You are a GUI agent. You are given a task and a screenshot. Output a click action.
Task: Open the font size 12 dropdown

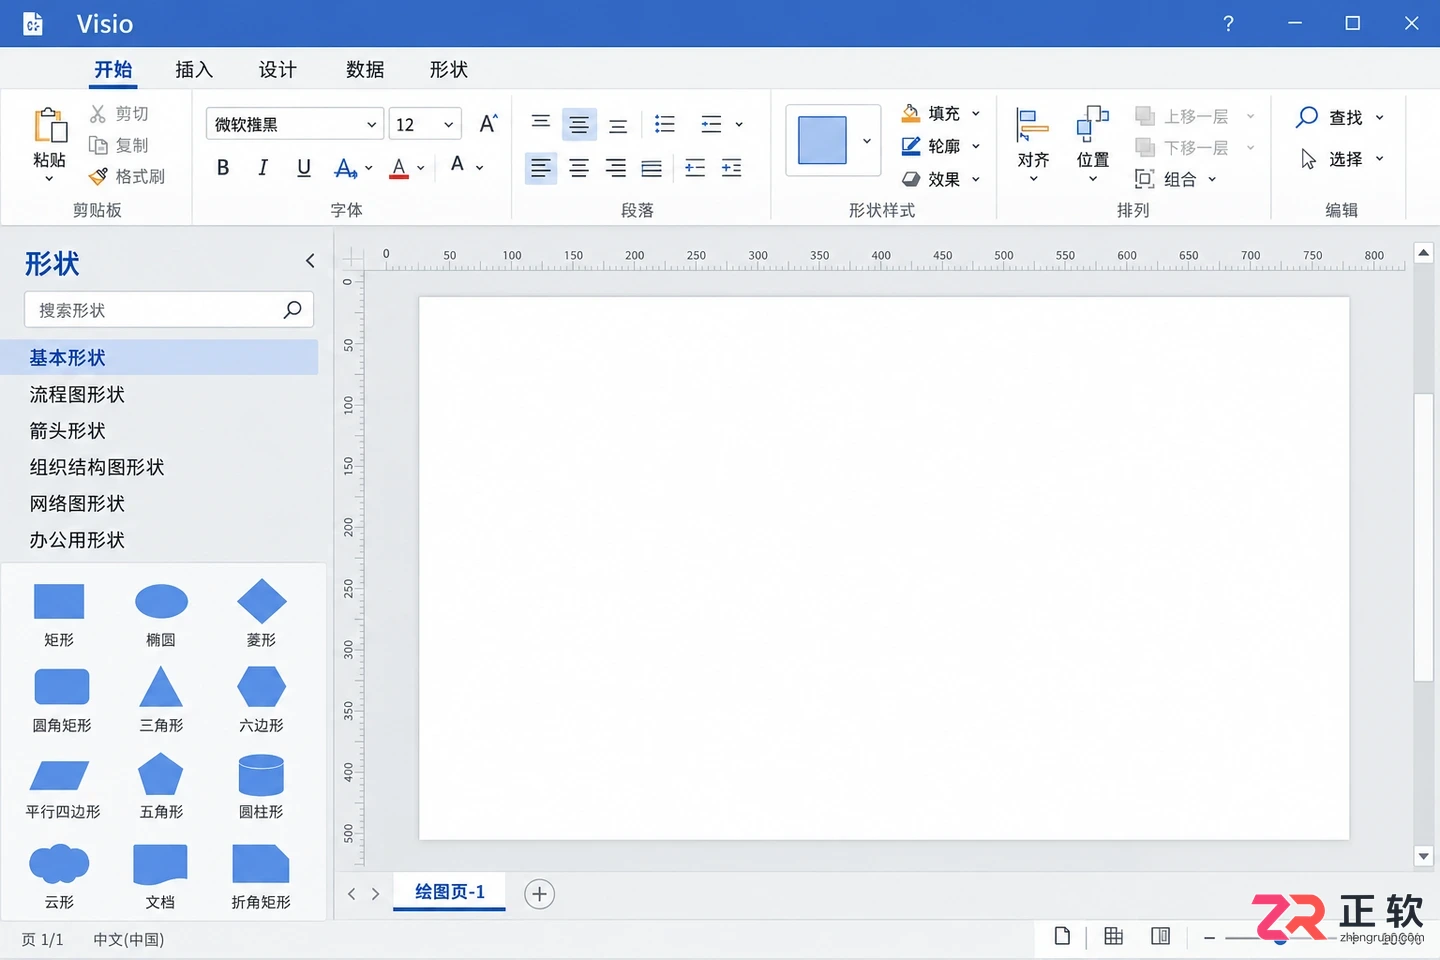tap(449, 124)
